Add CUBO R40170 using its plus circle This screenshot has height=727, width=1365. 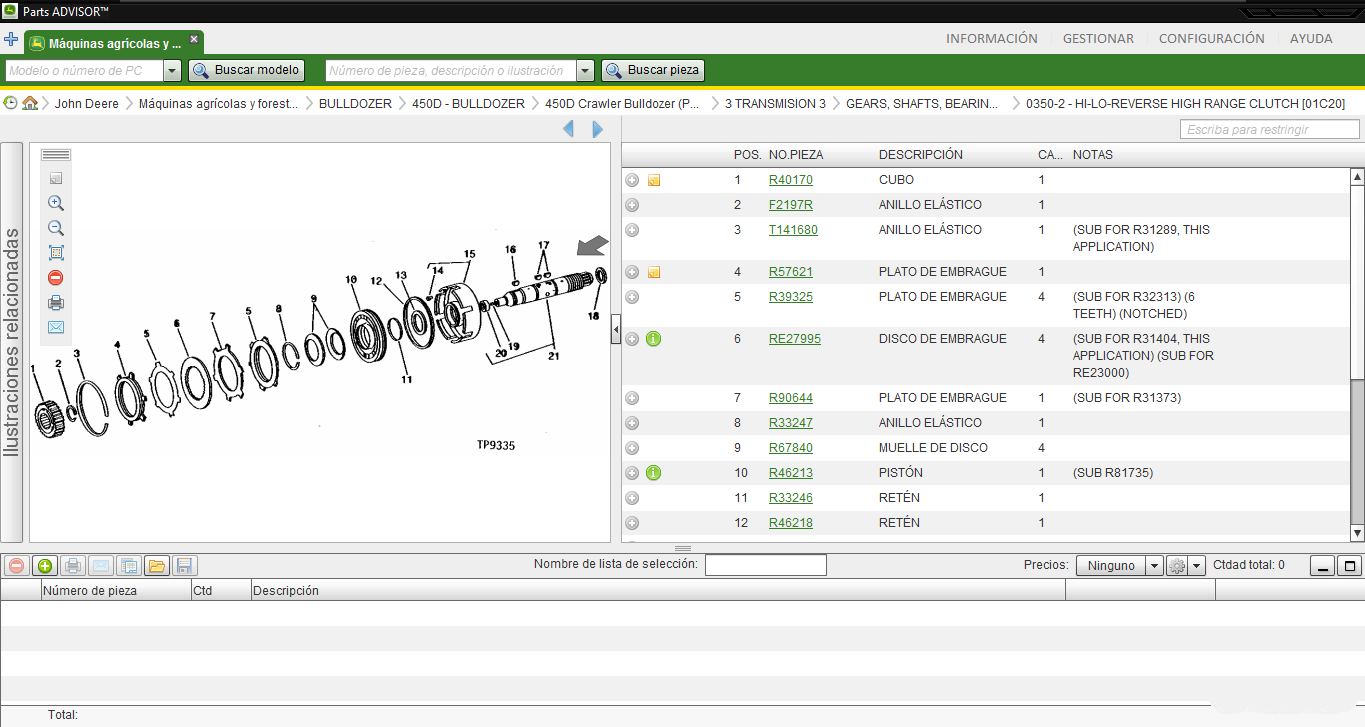pyautogui.click(x=632, y=180)
